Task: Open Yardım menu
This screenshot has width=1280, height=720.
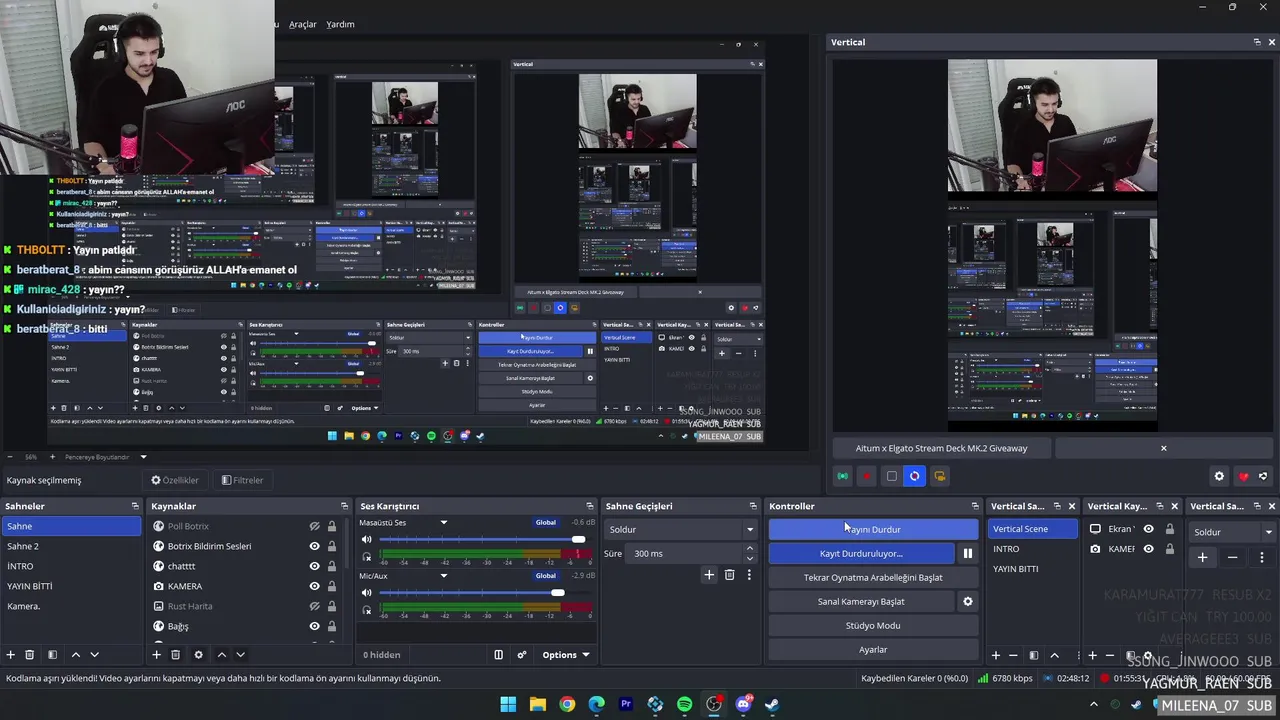Action: click(x=340, y=24)
